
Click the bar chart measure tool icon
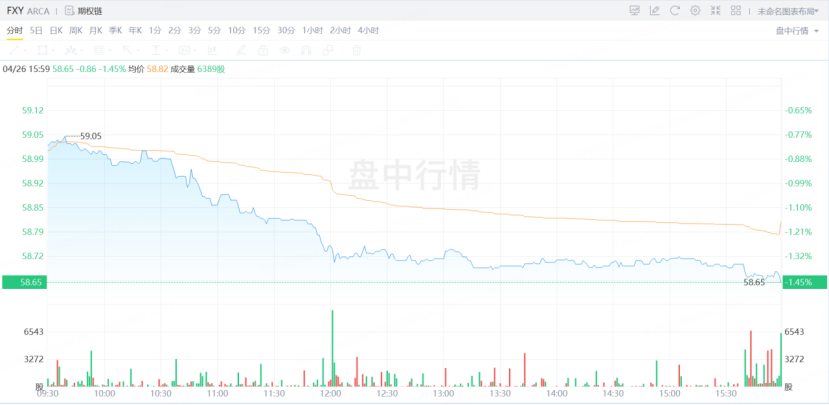[212, 50]
